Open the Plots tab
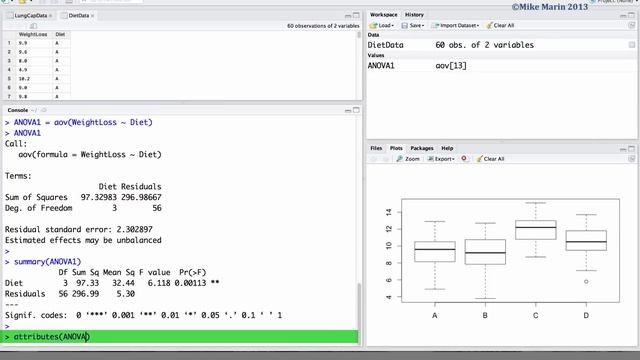The width and height of the screenshot is (640, 360). pyautogui.click(x=396, y=148)
